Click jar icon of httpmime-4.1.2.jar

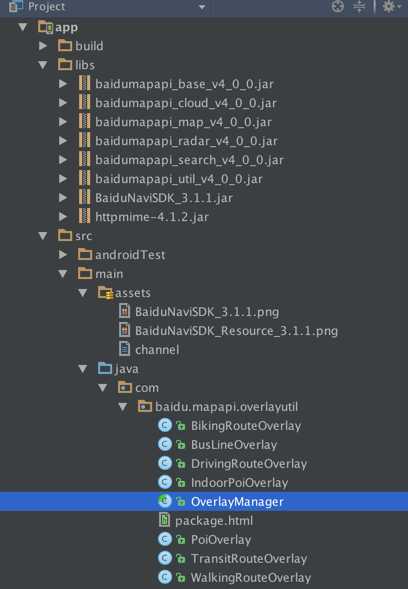[85, 217]
